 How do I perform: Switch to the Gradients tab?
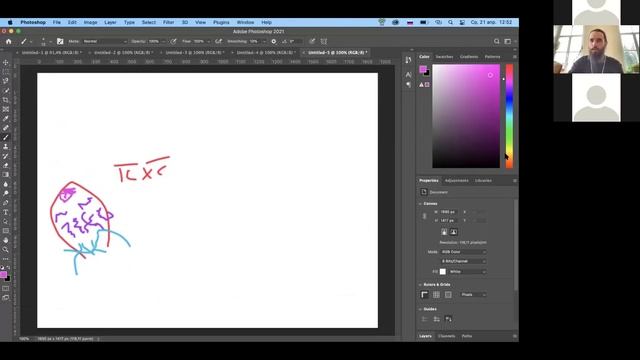[x=469, y=57]
